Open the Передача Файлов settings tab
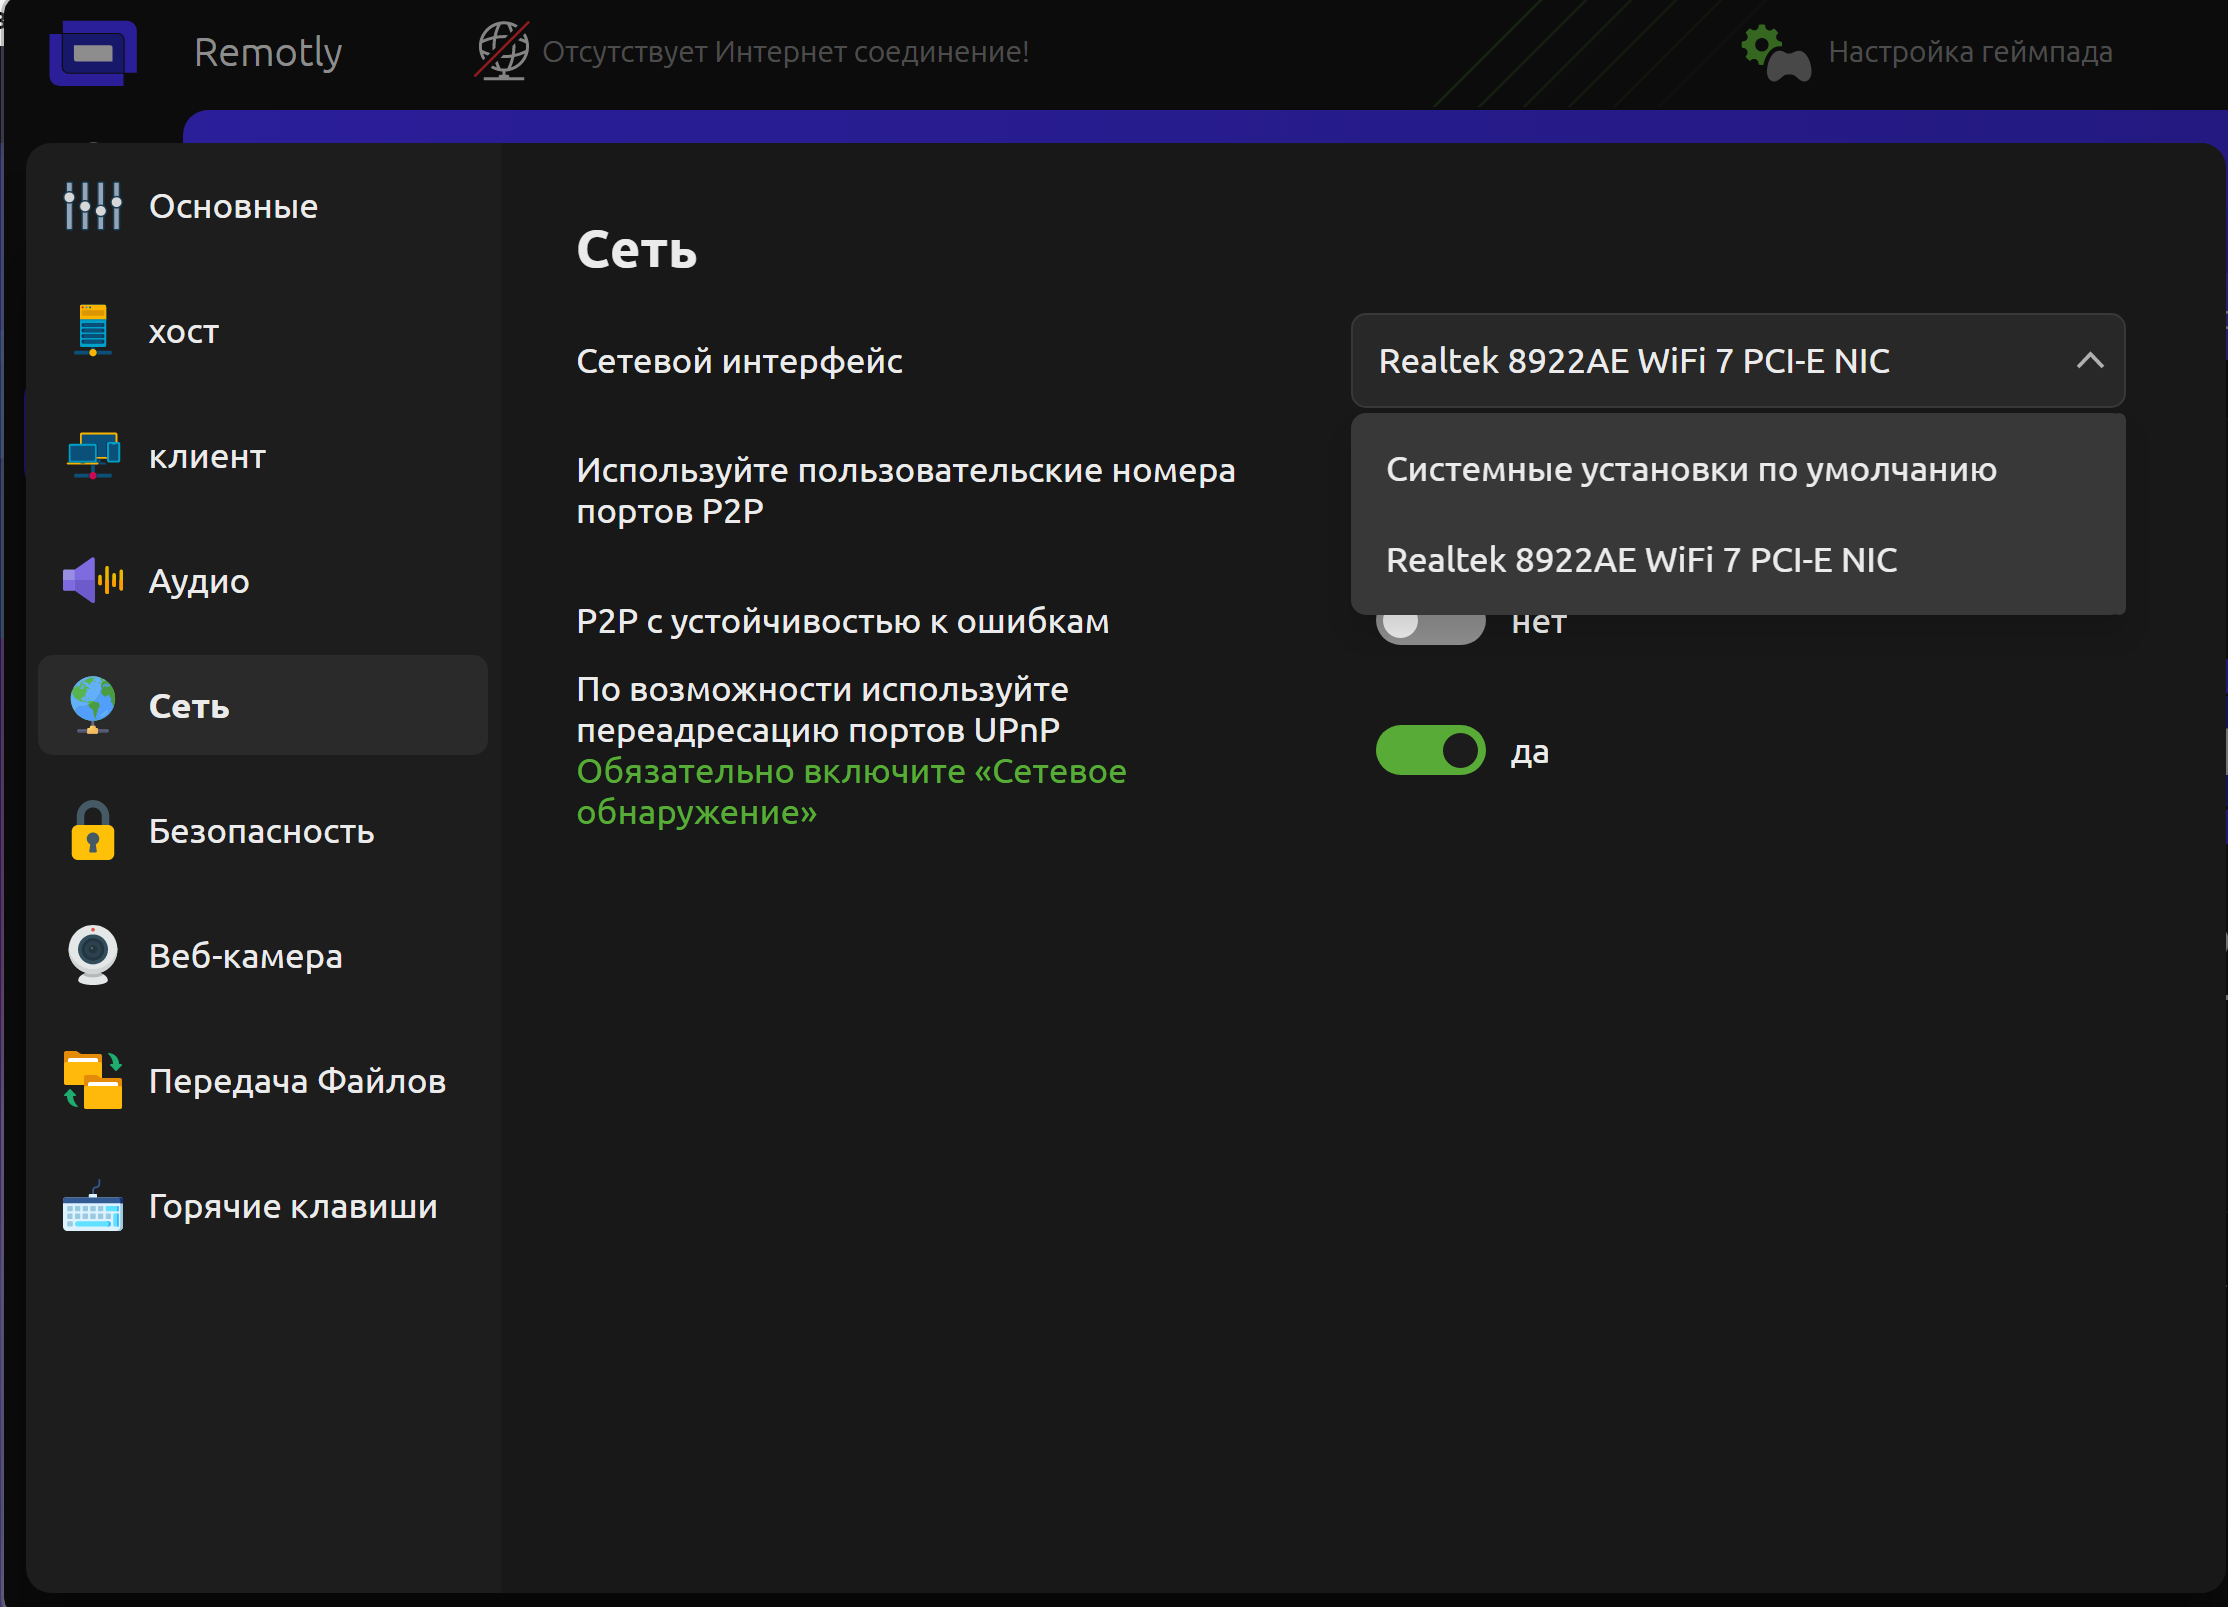Screen dimensions: 2228x1607 [x=296, y=1081]
